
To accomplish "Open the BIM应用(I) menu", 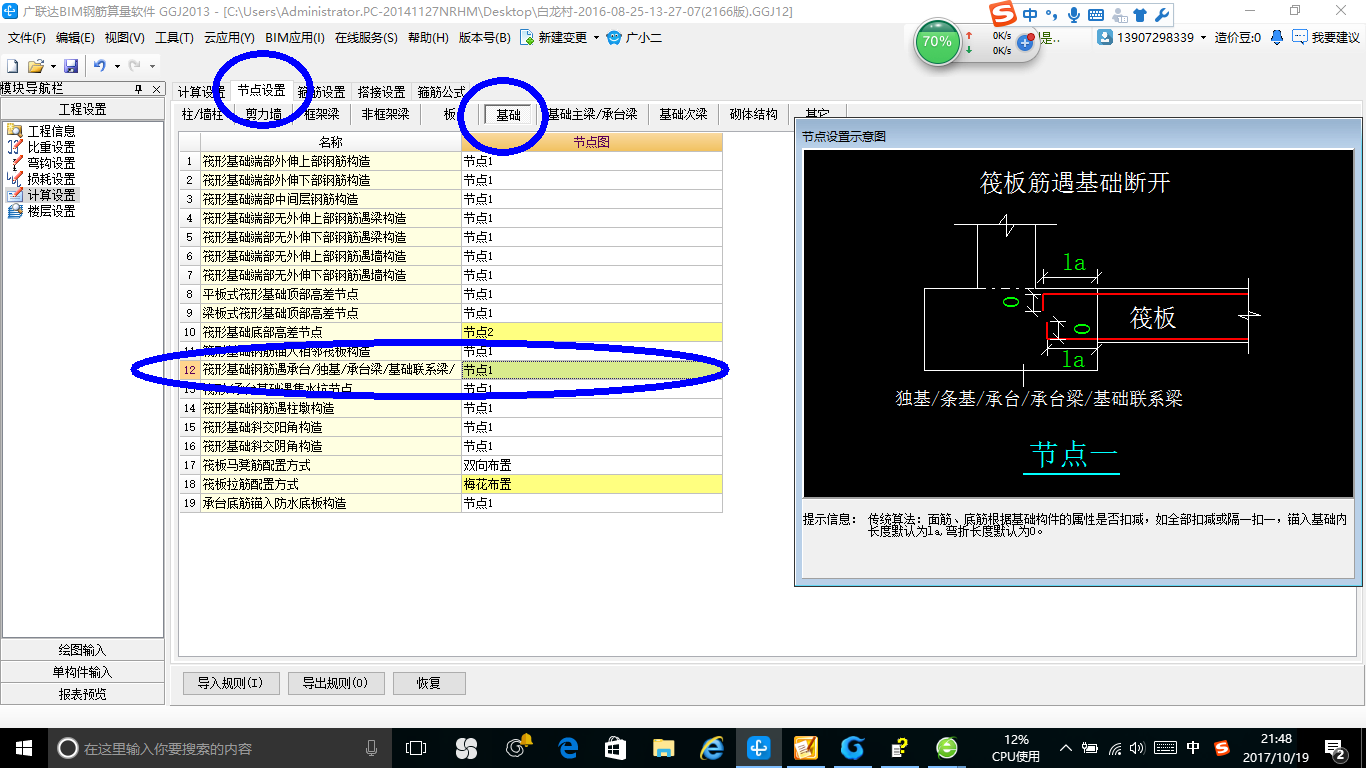I will 295,38.
